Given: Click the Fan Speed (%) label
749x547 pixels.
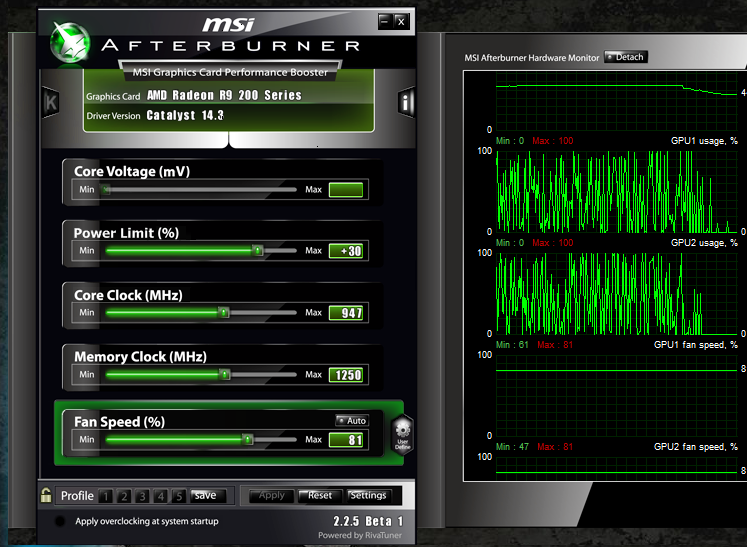Looking at the screenshot, I should (x=119, y=422).
